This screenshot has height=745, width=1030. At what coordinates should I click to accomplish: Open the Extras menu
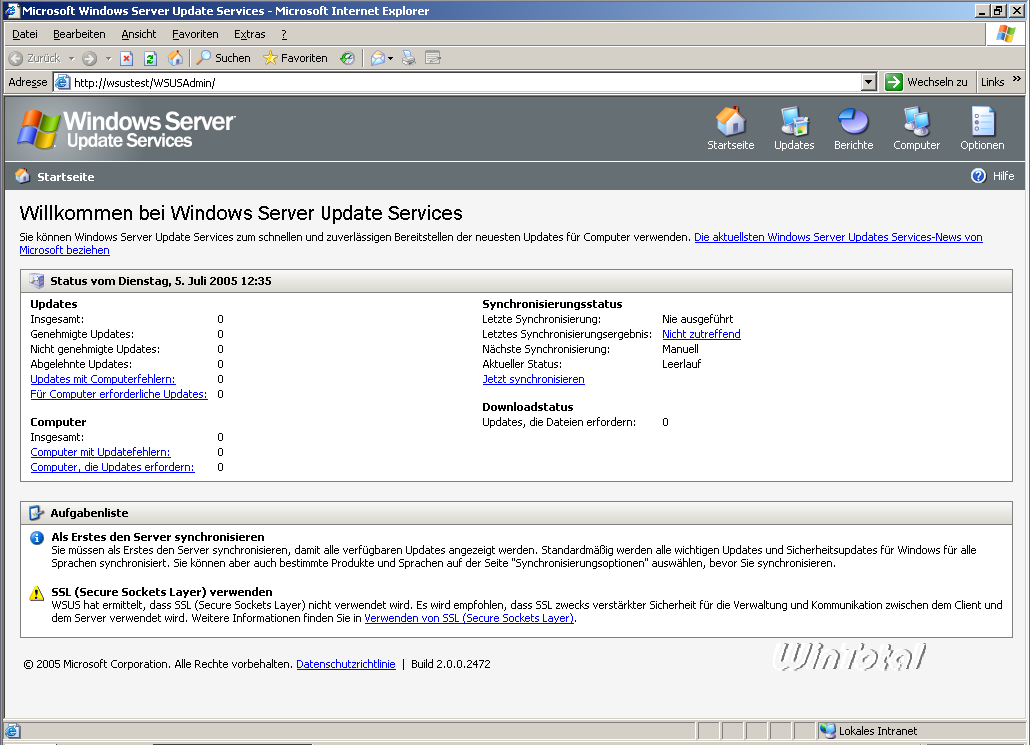(x=250, y=34)
